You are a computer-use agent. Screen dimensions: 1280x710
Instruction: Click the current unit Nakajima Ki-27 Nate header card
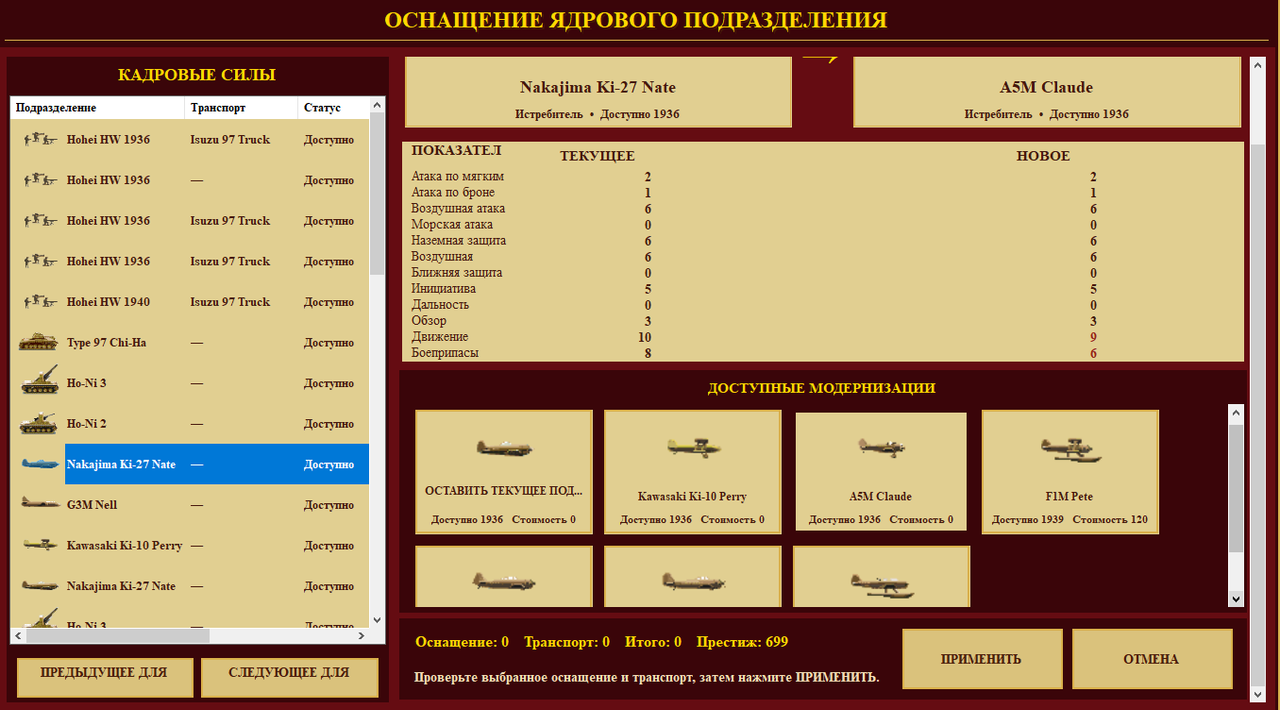point(598,92)
